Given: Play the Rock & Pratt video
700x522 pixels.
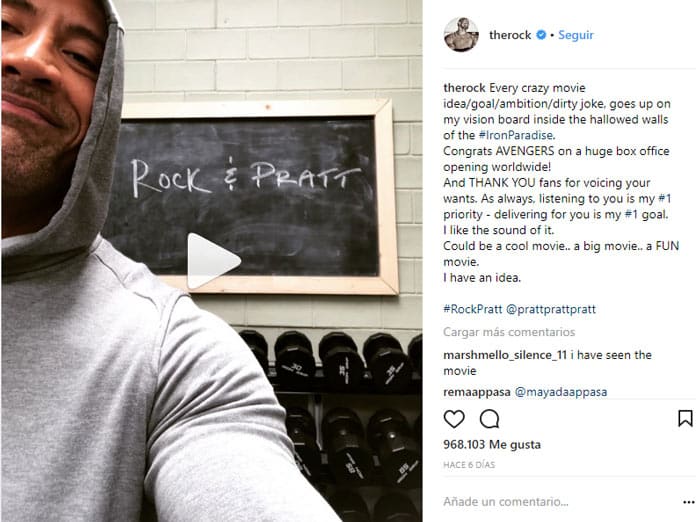Looking at the screenshot, I should [213, 261].
